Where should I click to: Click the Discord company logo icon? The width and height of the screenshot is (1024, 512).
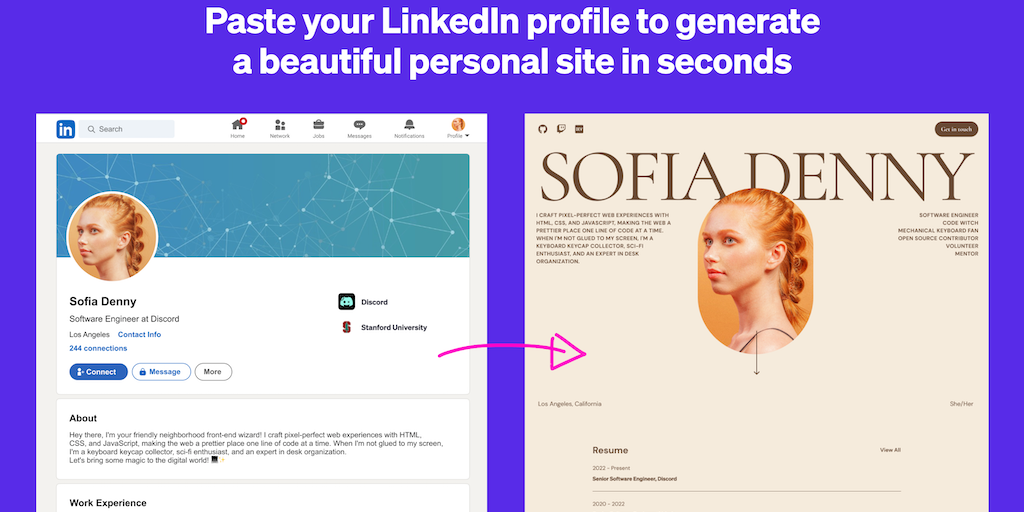pyautogui.click(x=347, y=301)
